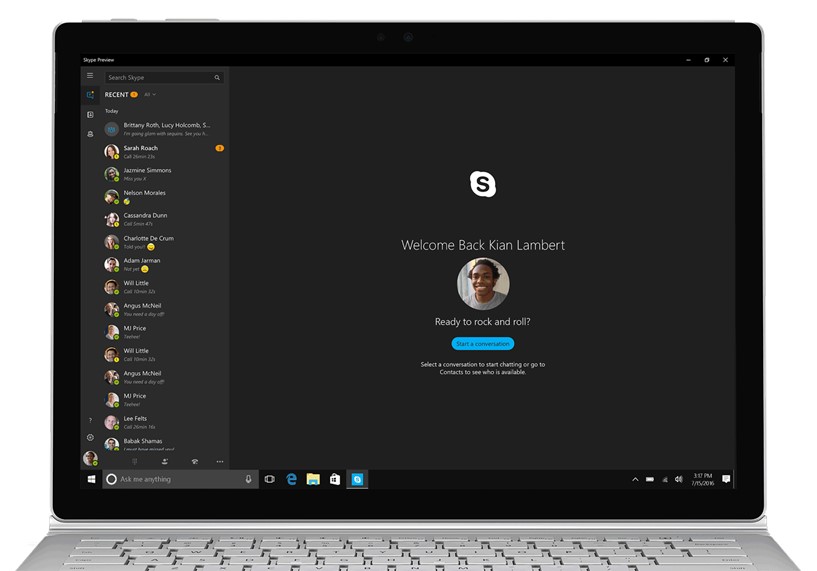Screen dimensions: 817x571
Task: Open Windows Start menu
Action: 91,479
